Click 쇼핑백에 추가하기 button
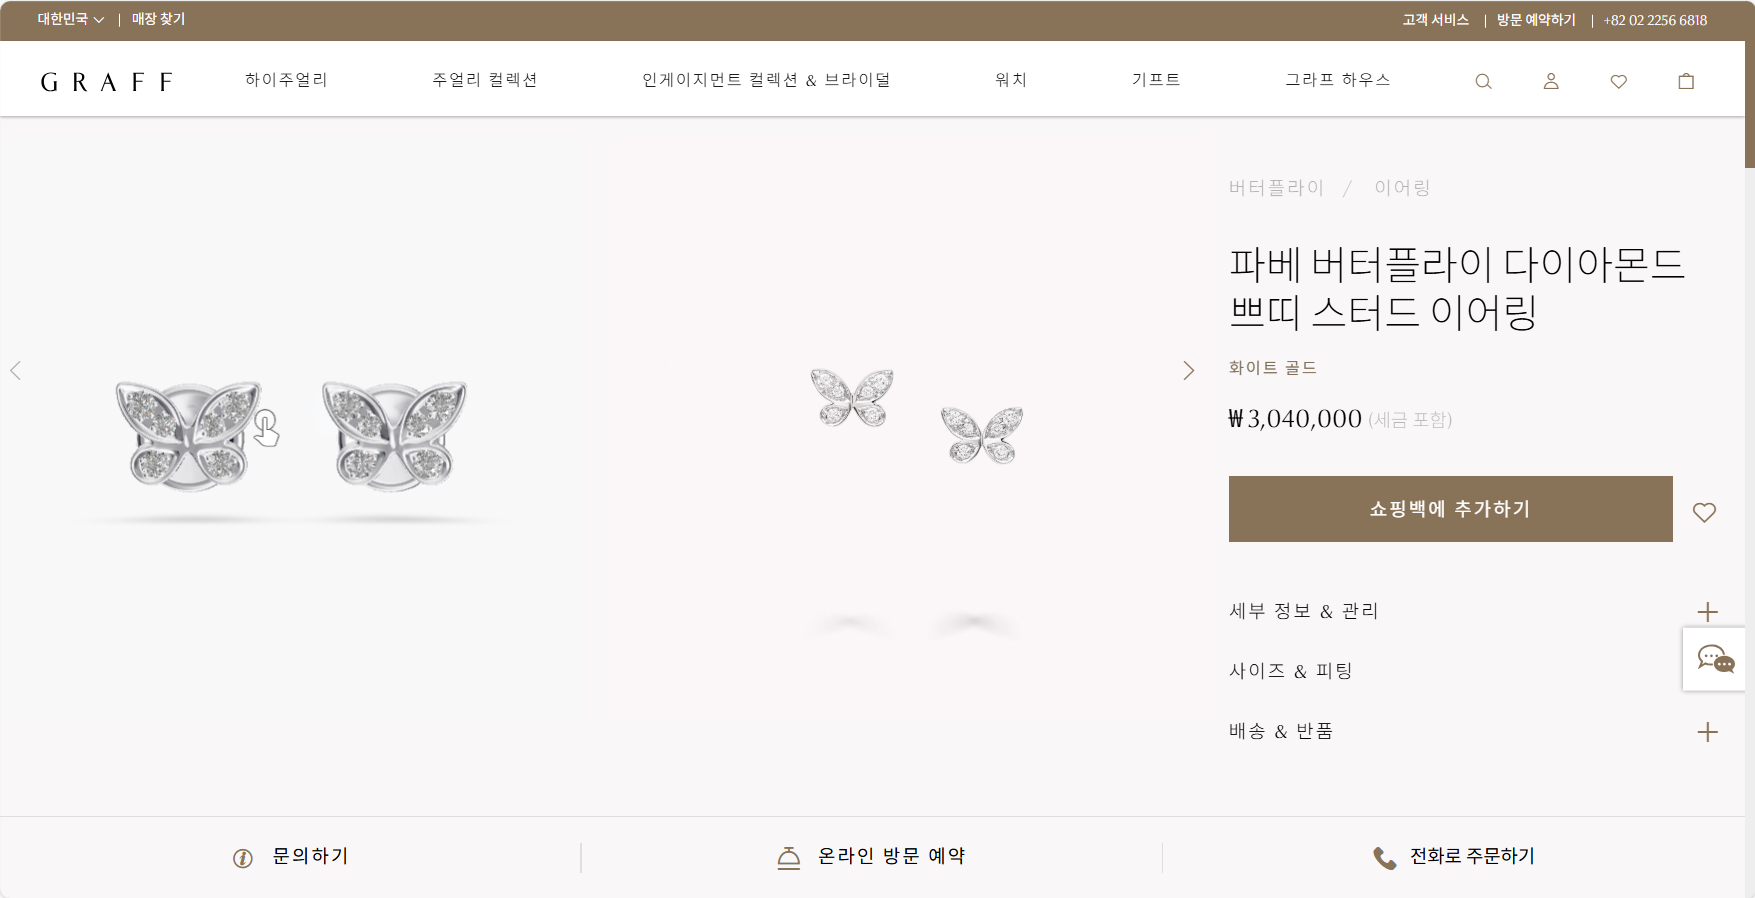This screenshot has width=1755, height=898. (1450, 509)
